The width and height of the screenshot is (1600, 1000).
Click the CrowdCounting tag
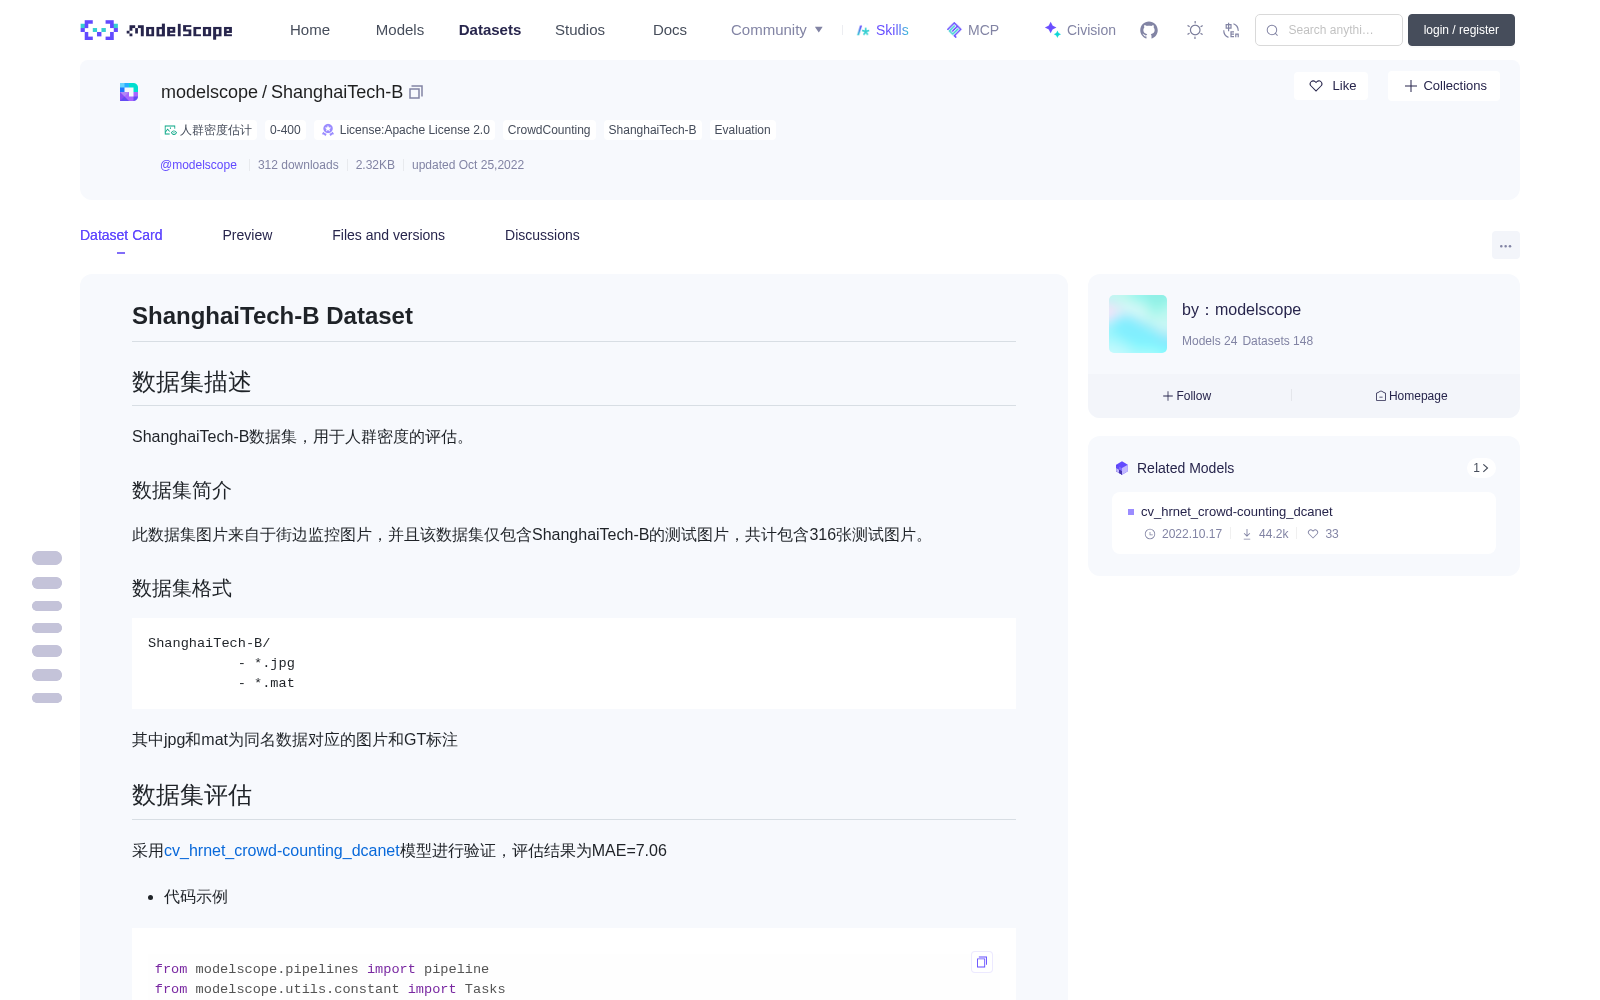tap(549, 130)
